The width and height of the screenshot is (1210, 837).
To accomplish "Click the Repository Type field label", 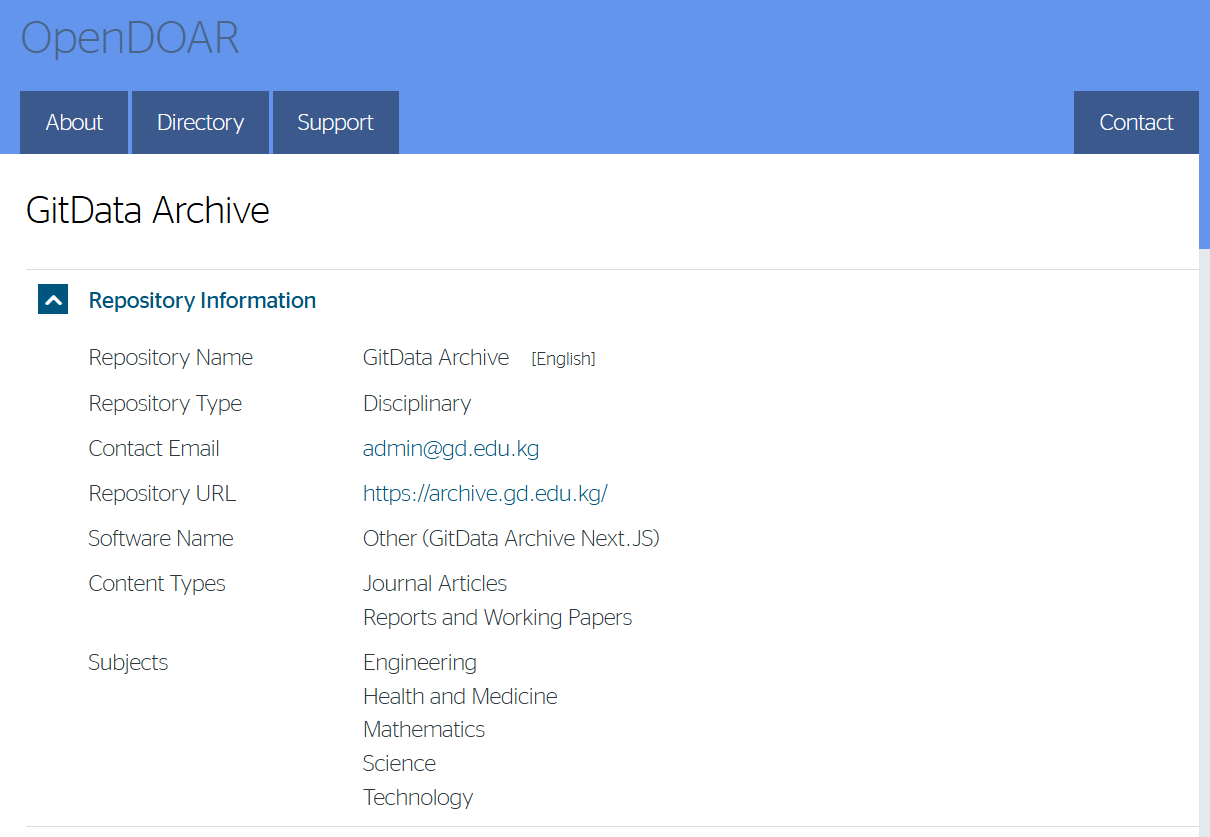I will click(x=165, y=403).
